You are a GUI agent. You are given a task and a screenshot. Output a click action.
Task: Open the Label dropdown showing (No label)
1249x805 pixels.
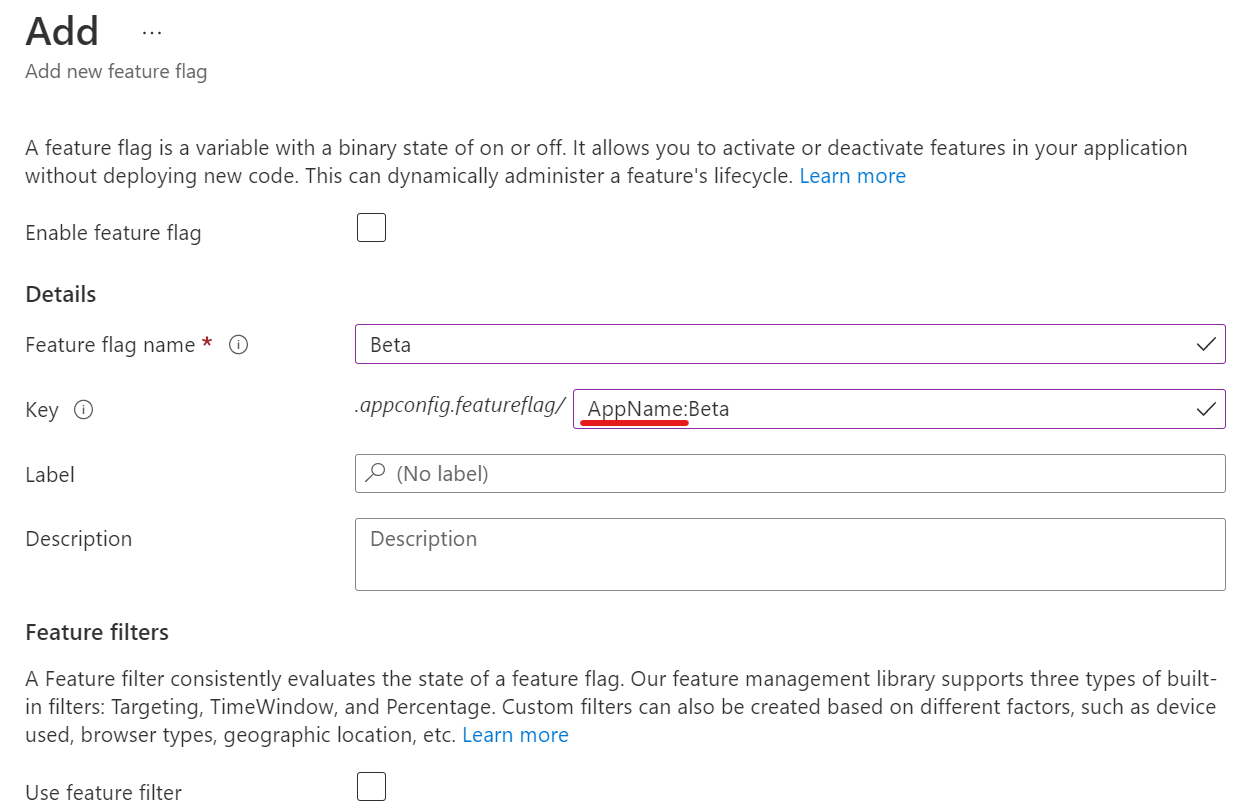click(x=790, y=473)
